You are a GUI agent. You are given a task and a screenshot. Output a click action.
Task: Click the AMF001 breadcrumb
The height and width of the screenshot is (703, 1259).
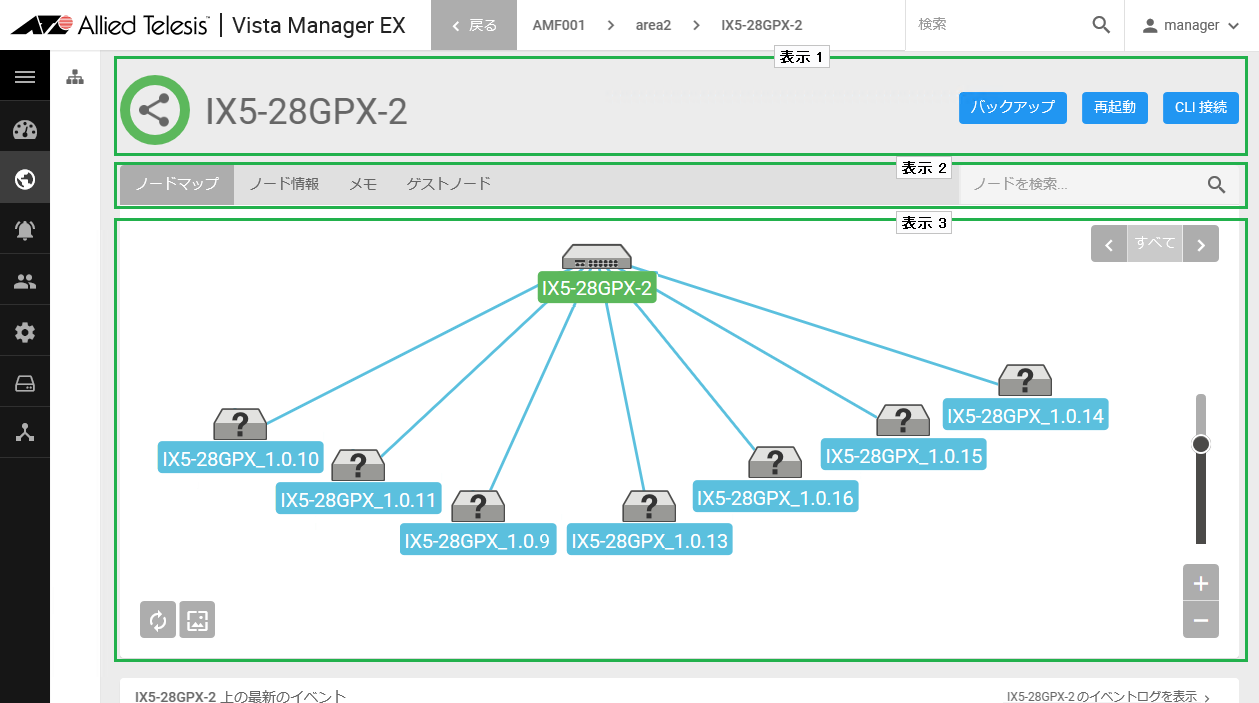point(559,25)
